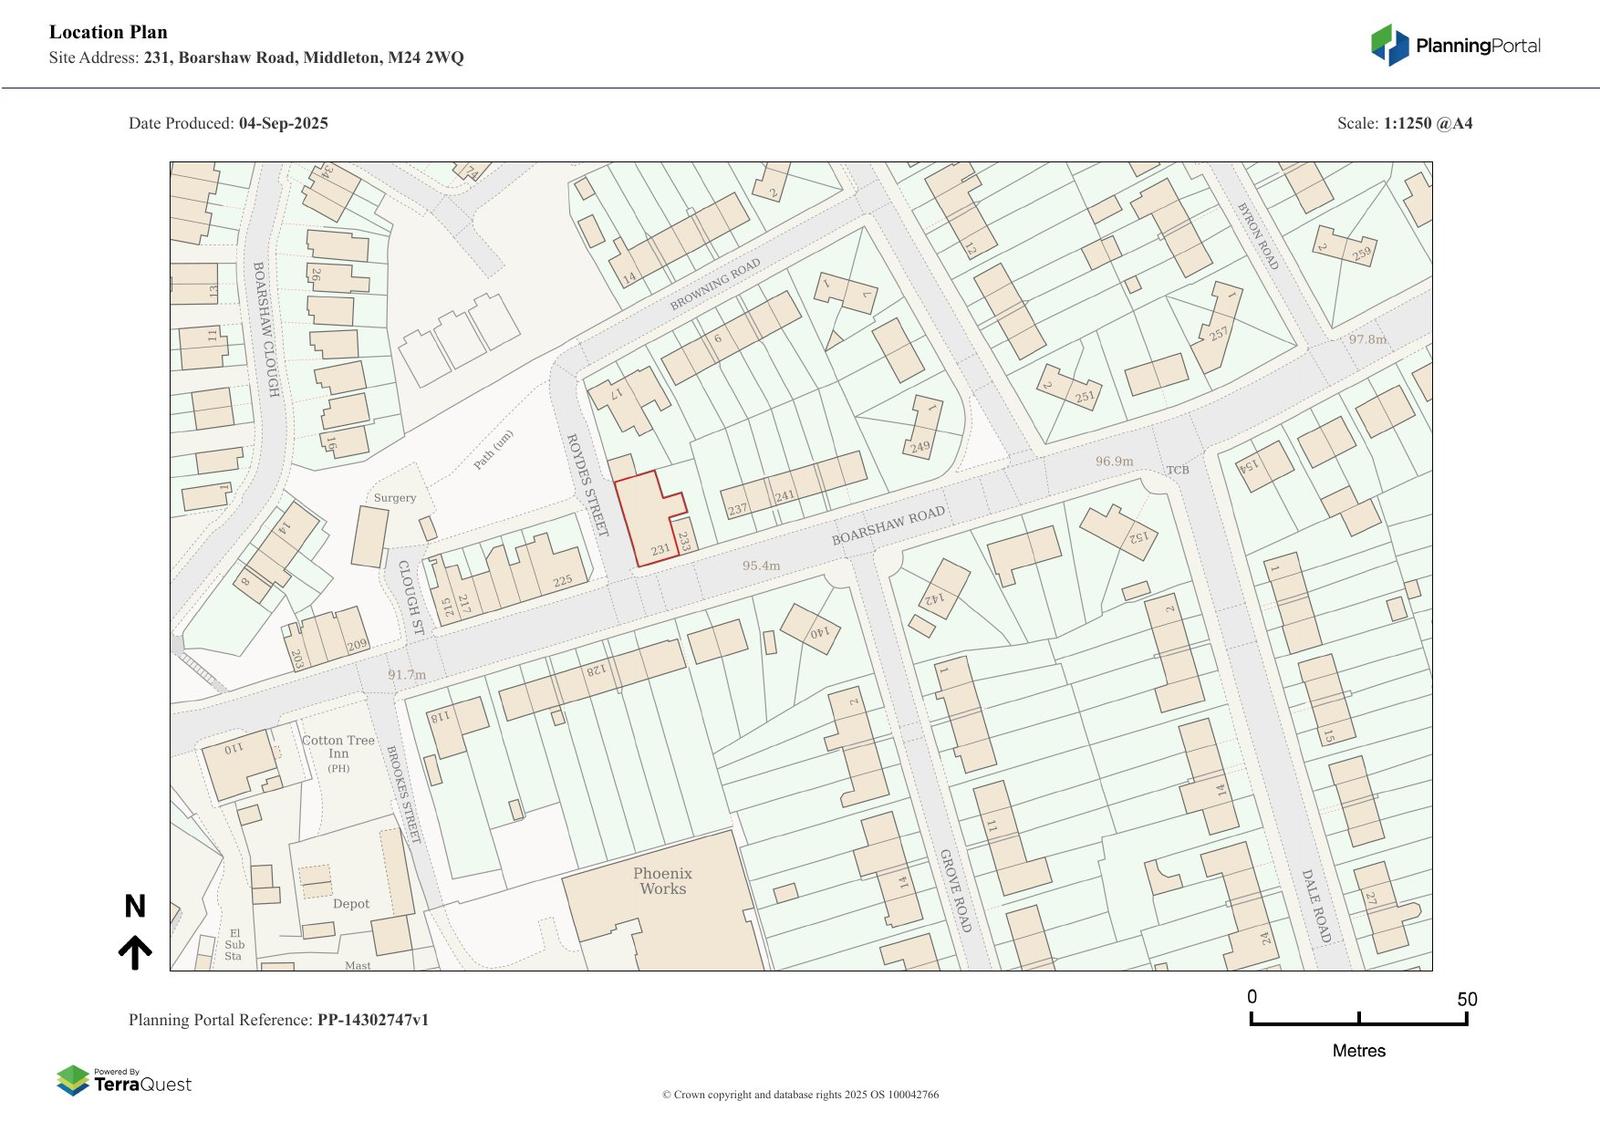Select the Surgery building on the map

click(370, 537)
